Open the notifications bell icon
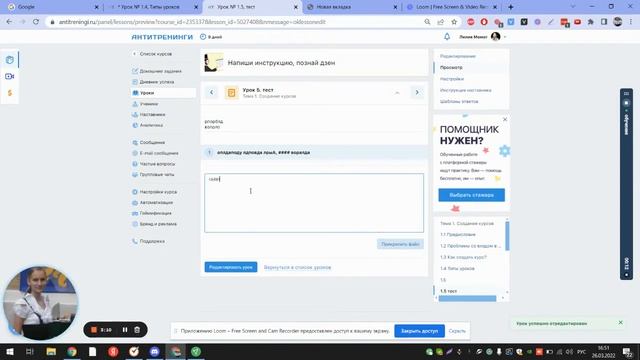This screenshot has width=640, height=360. 447,37
